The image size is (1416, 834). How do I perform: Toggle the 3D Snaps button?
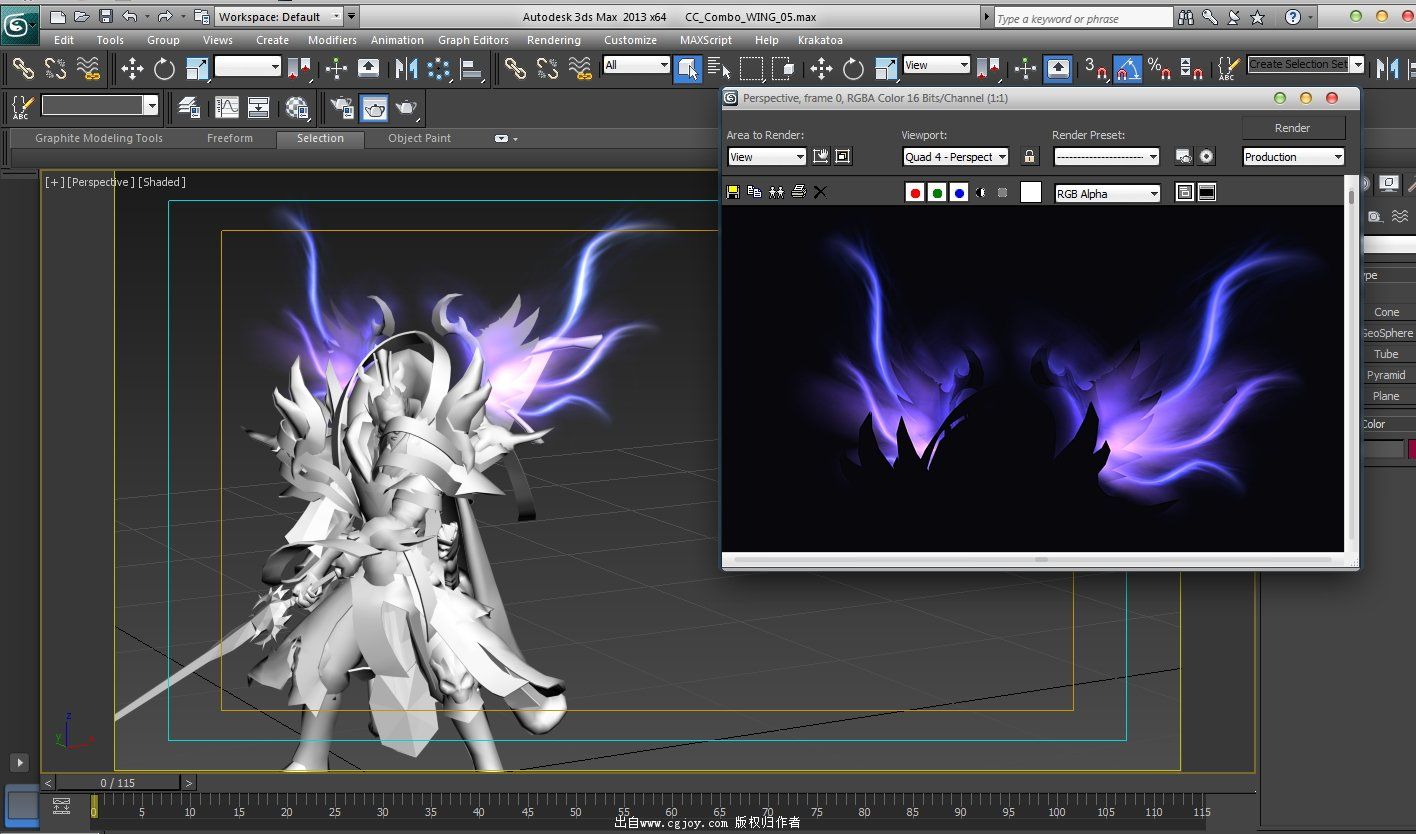(1096, 68)
